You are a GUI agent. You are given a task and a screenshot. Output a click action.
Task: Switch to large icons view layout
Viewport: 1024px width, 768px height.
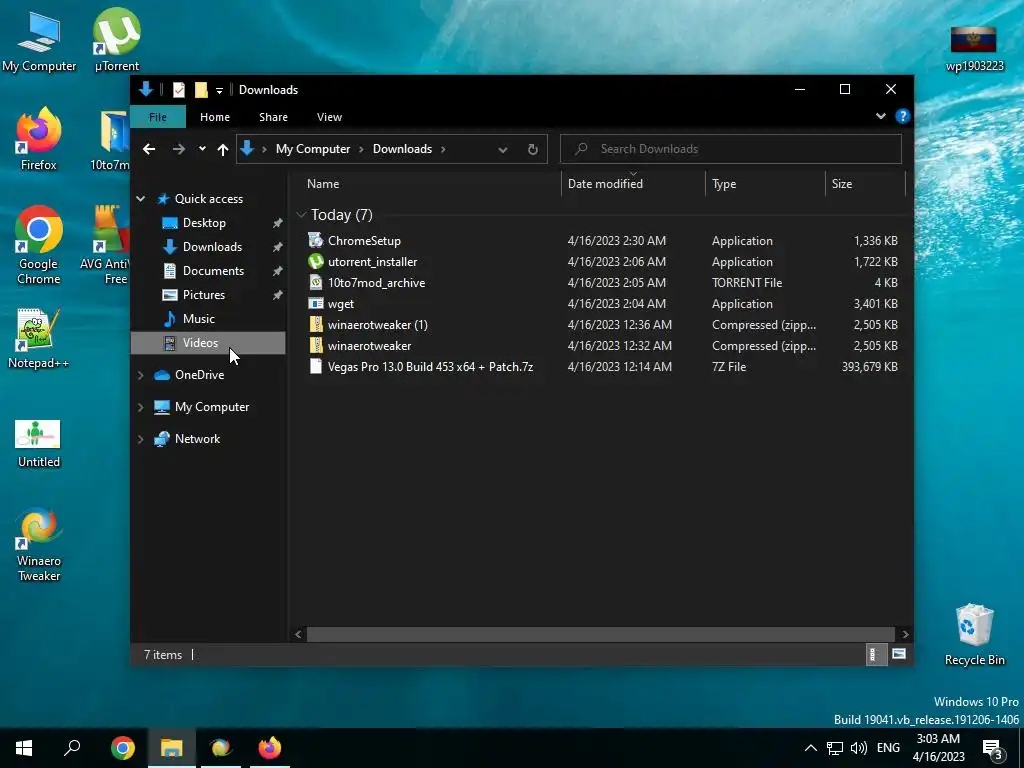899,654
